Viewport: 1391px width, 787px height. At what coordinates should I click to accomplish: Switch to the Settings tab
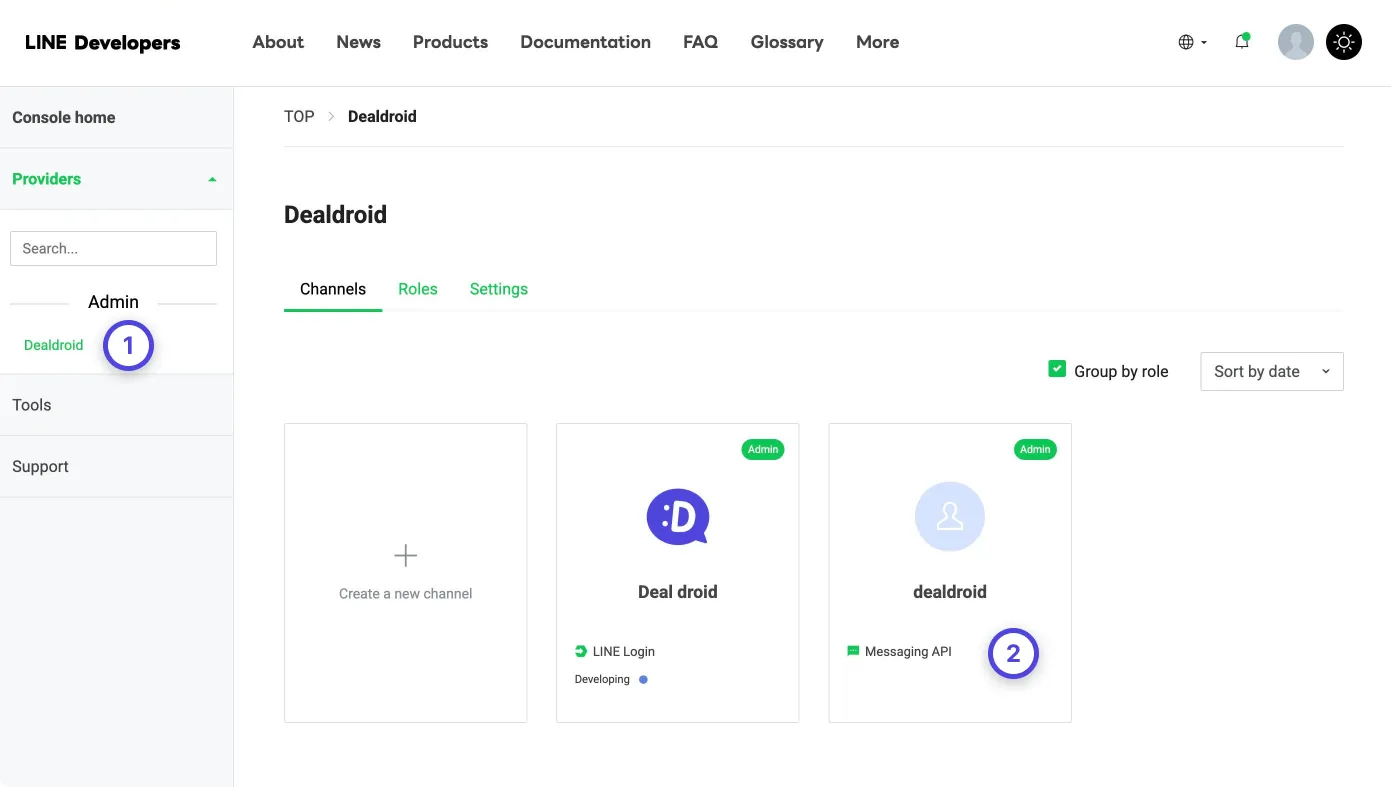coord(498,289)
